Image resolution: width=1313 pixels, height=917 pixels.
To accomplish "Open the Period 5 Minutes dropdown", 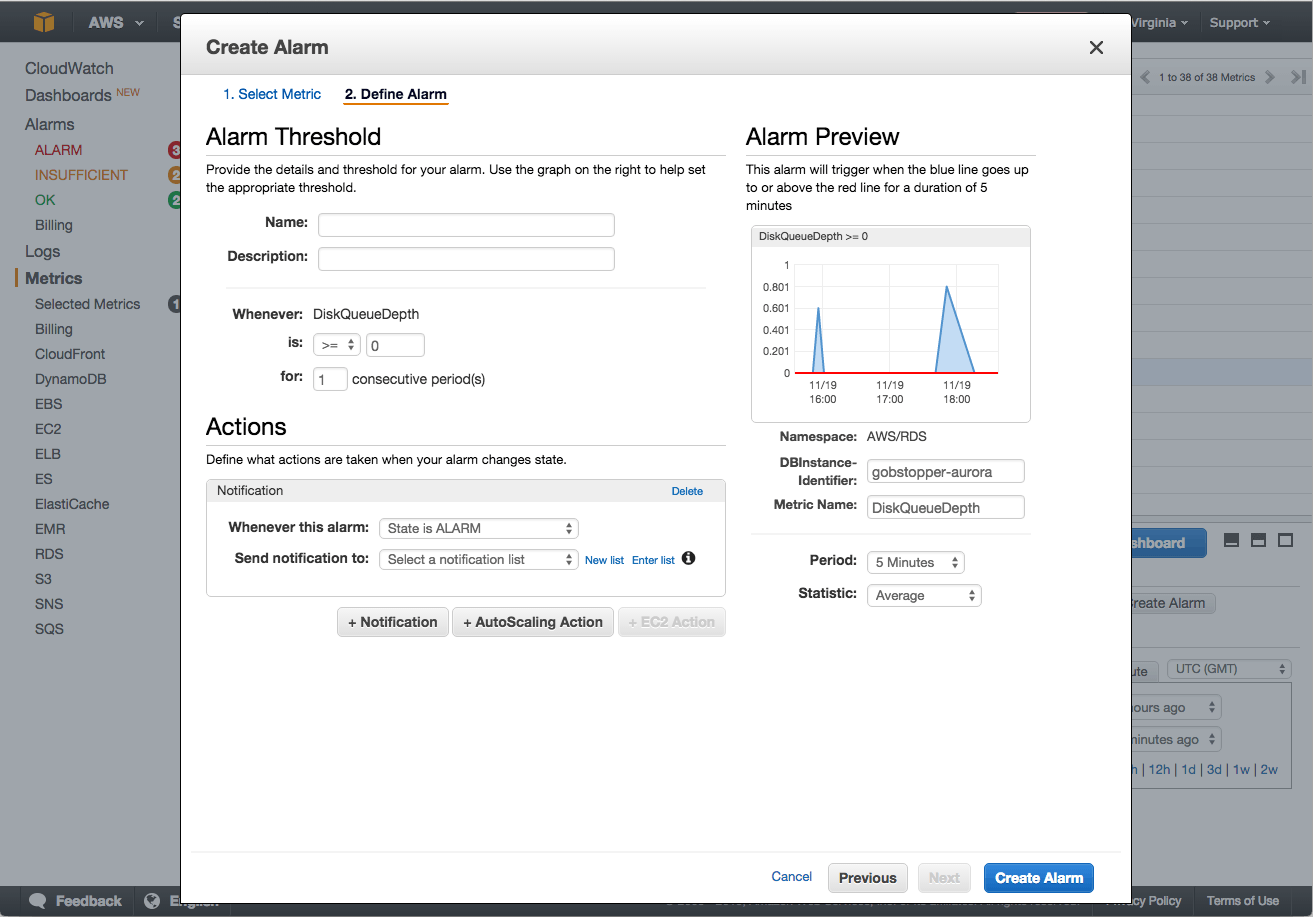I will click(x=914, y=563).
